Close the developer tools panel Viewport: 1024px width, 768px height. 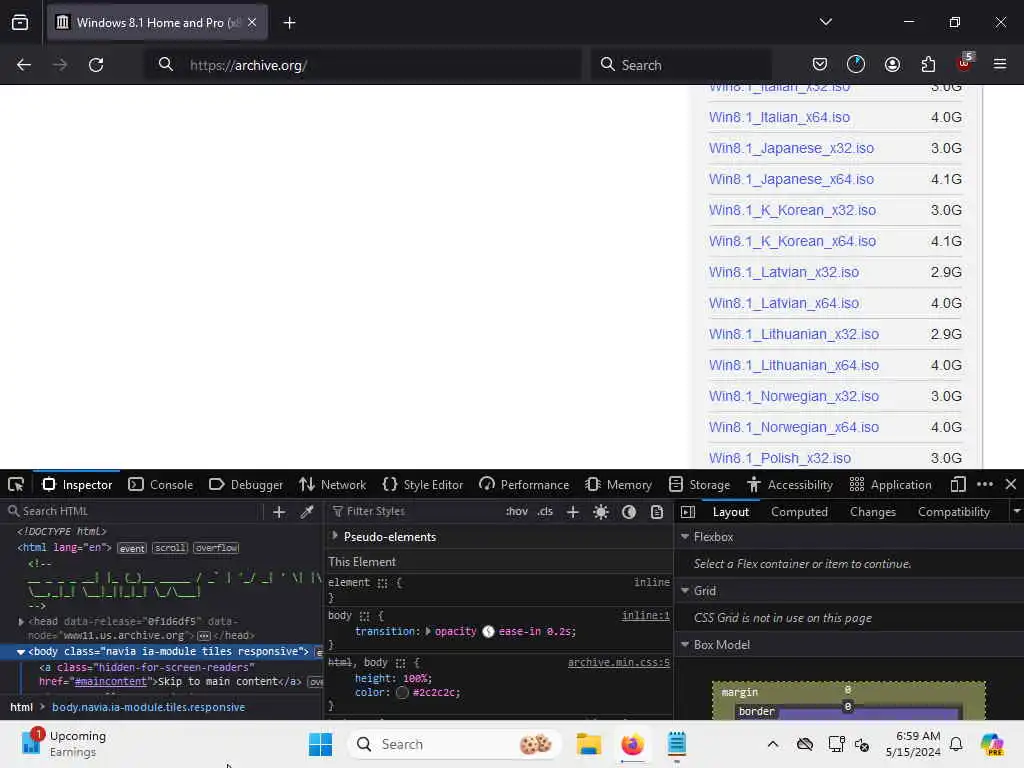pos(1010,485)
